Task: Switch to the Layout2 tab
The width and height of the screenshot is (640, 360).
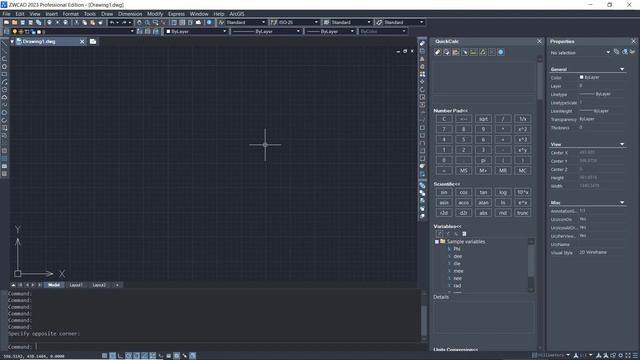Action: coord(99,285)
